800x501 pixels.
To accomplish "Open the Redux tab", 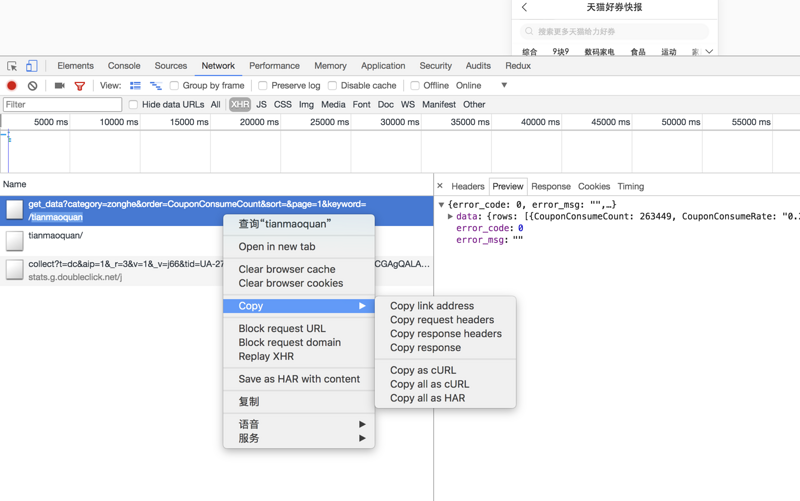I will [x=518, y=66].
